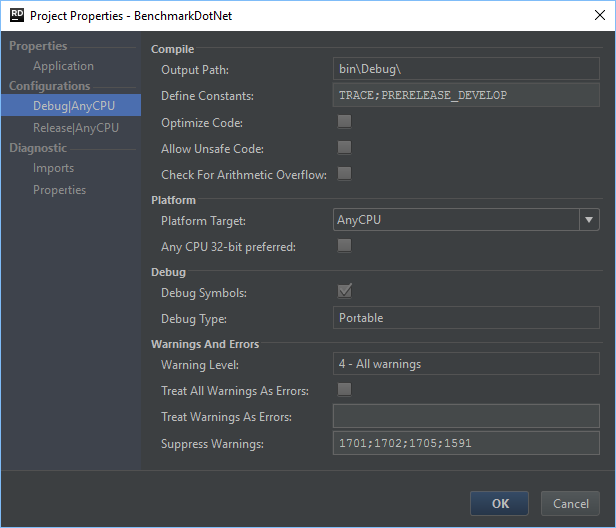
Task: Enable Treat All Warnings As Errors
Action: point(345,390)
